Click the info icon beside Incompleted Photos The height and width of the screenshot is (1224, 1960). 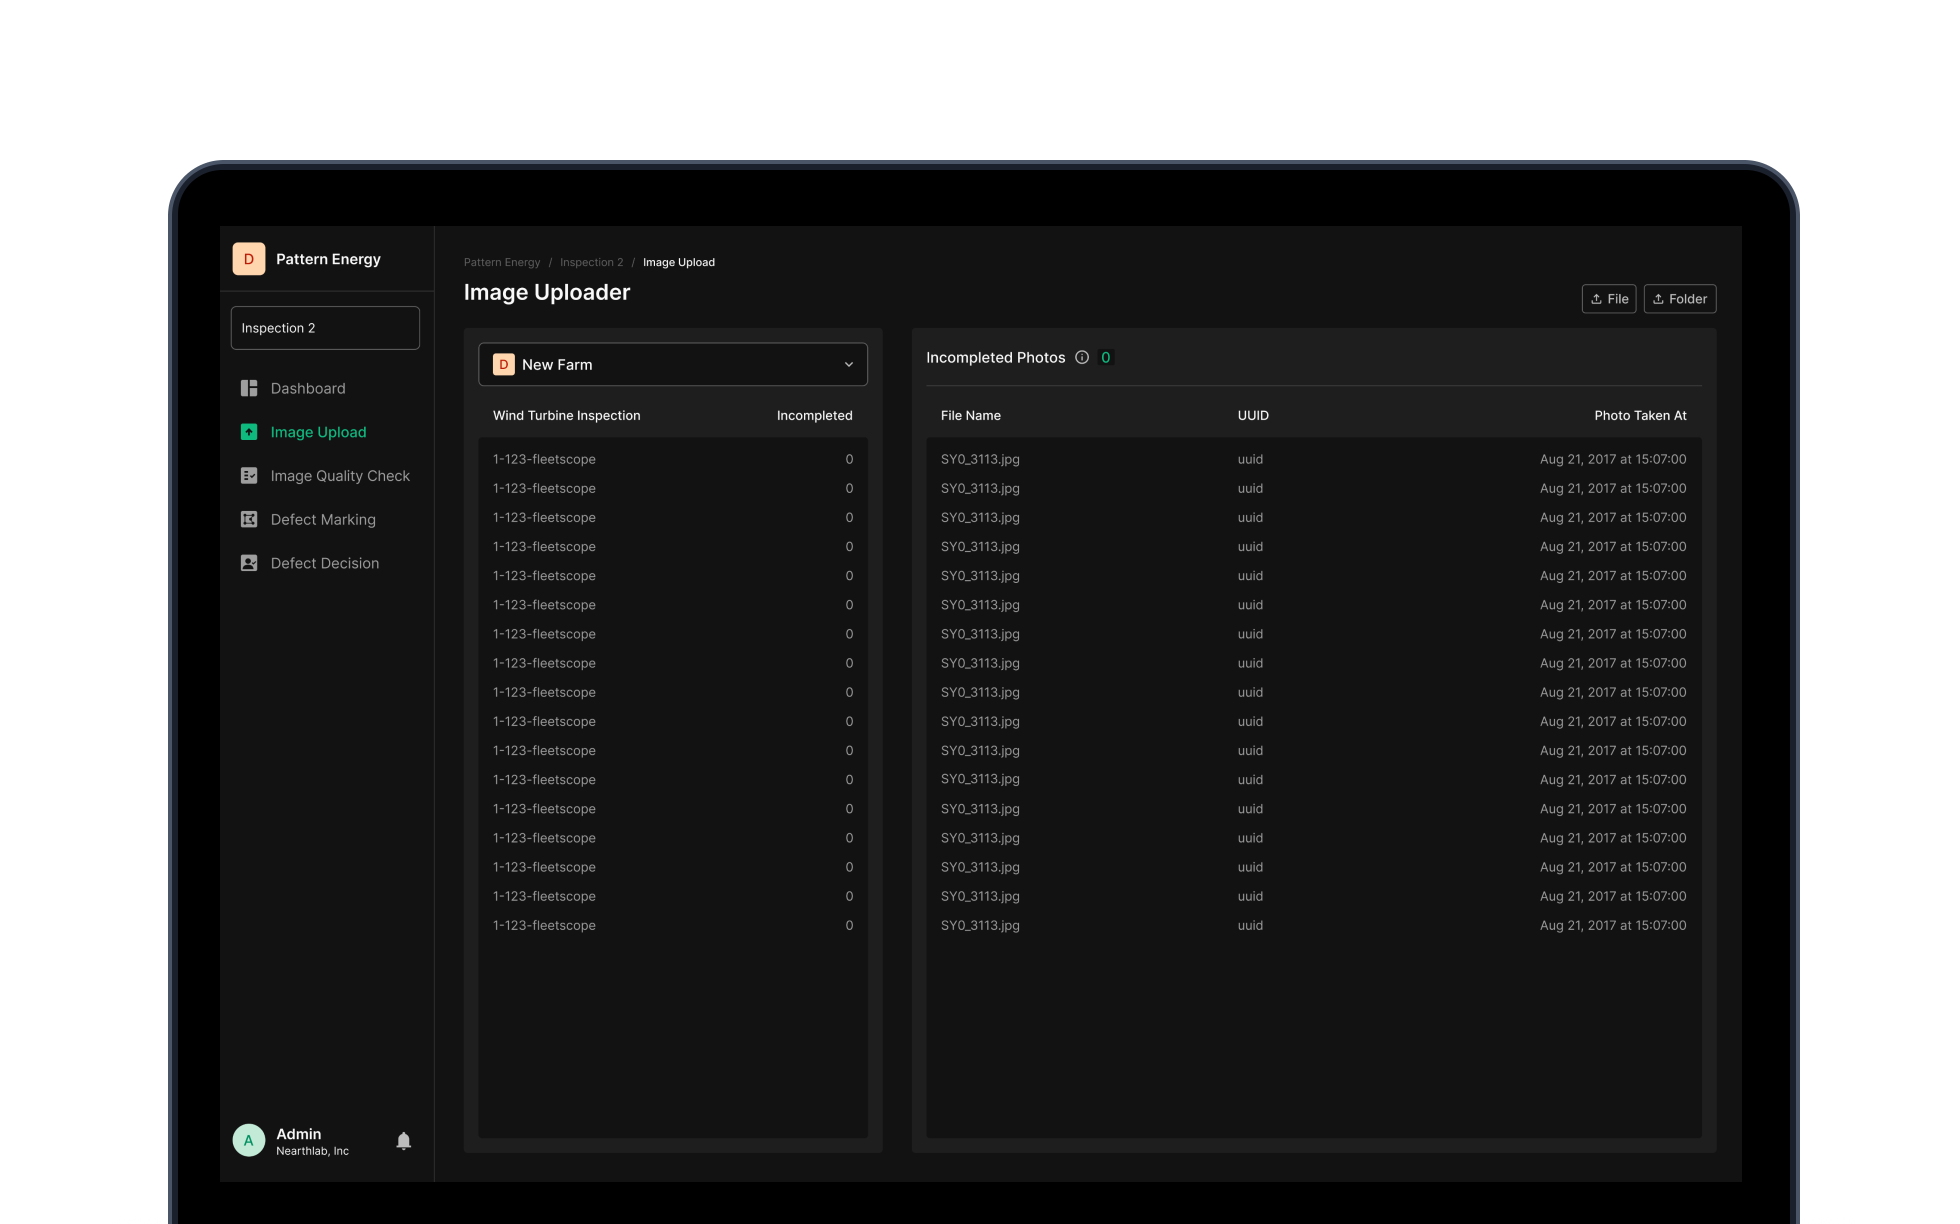point(1082,357)
